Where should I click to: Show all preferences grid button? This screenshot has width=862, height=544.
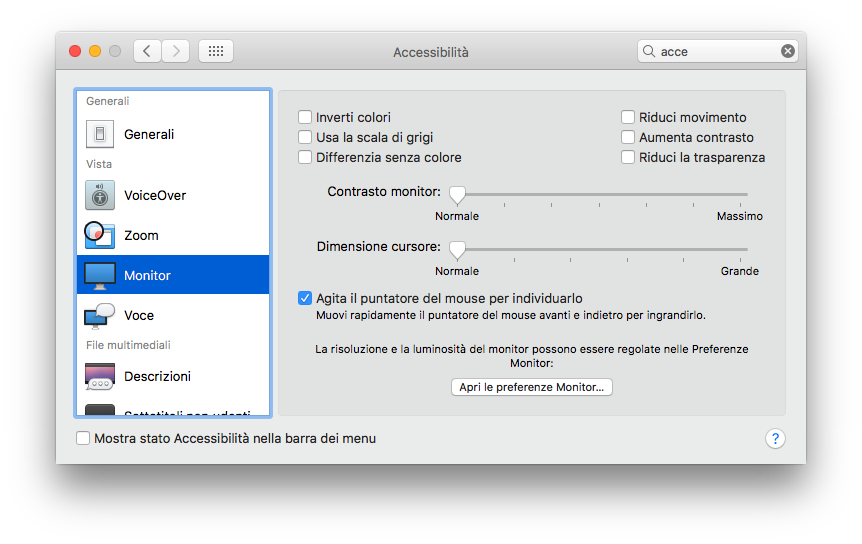(x=216, y=51)
